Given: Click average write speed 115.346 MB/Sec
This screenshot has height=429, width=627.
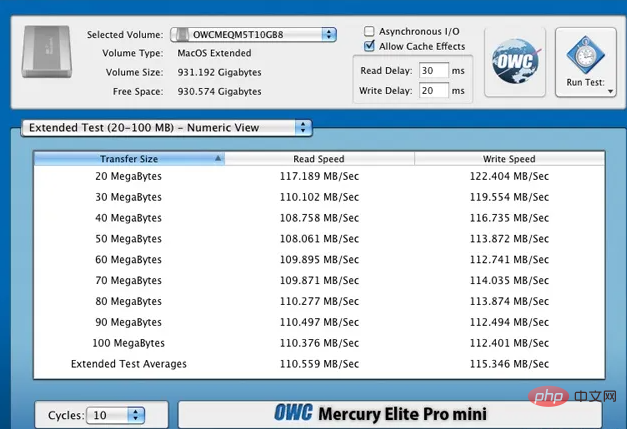Looking at the screenshot, I should coord(509,364).
